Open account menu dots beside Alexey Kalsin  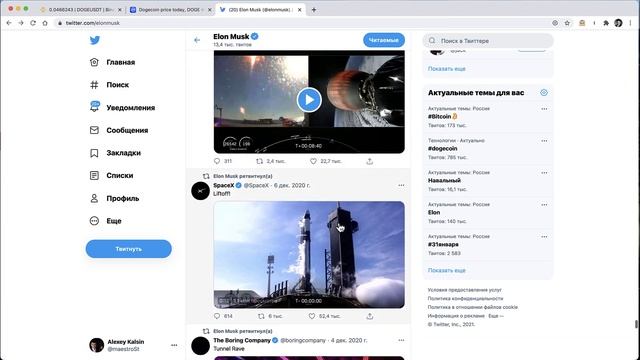pos(174,345)
